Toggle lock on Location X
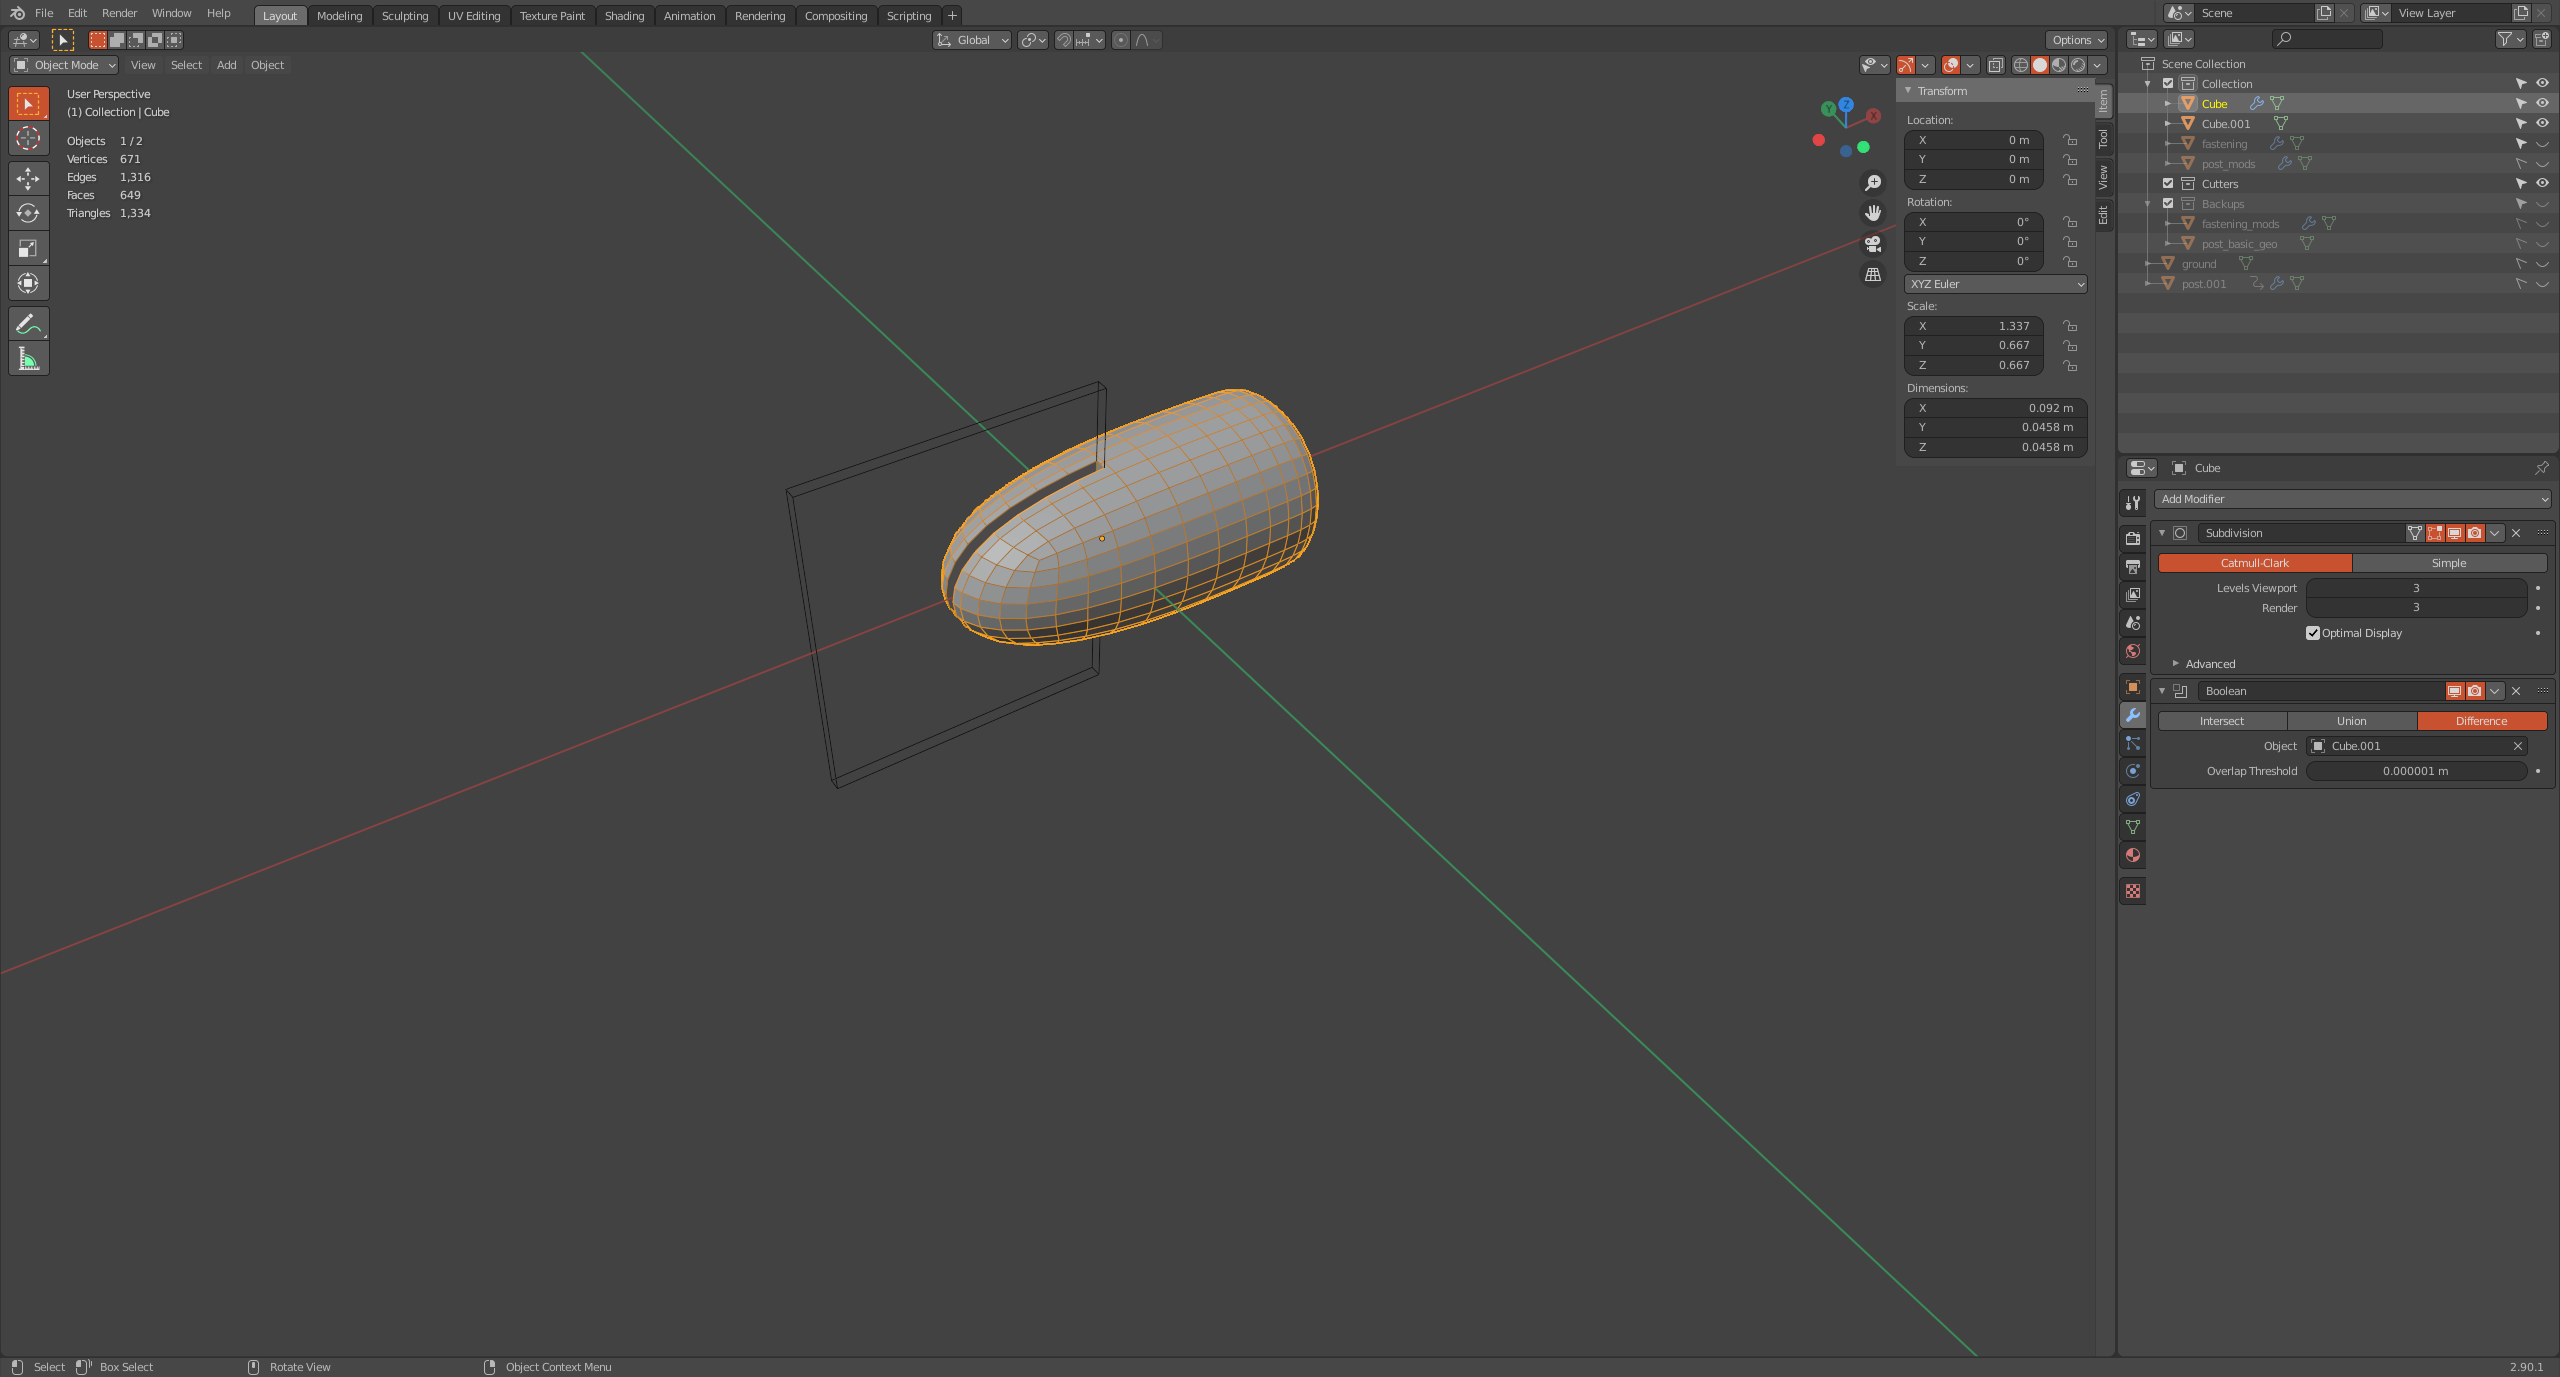 click(2070, 140)
